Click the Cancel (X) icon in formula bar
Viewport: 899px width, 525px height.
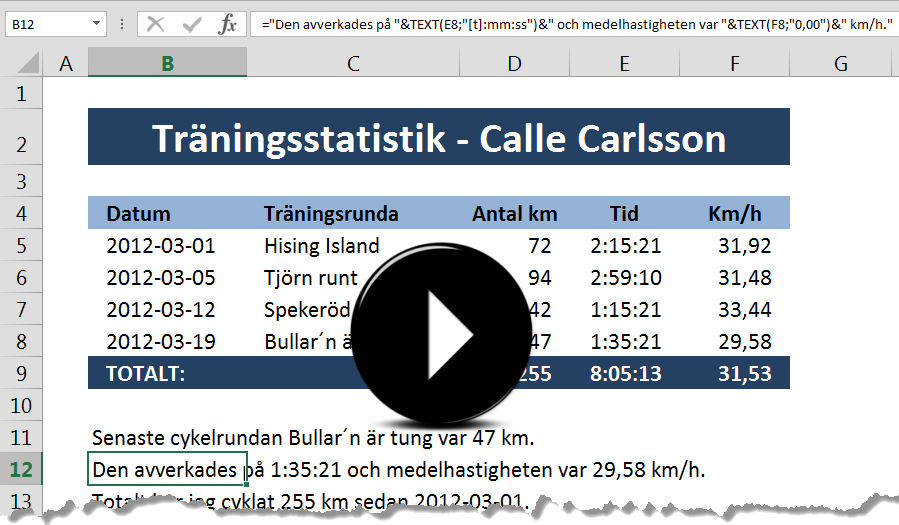click(156, 24)
